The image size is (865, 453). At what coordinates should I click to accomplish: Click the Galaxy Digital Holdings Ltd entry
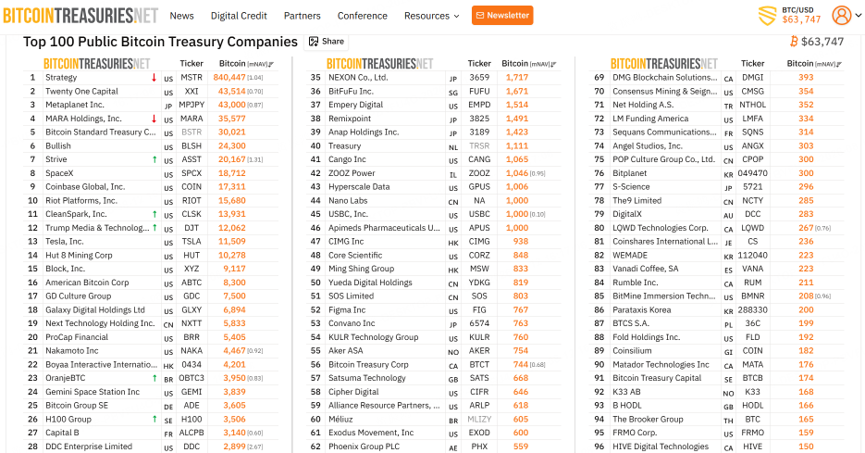[x=95, y=310]
